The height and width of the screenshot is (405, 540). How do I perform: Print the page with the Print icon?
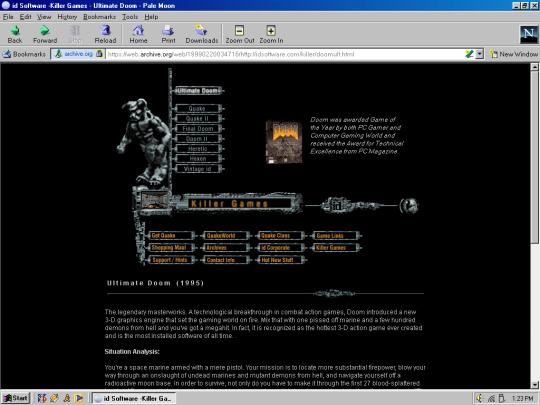tap(168, 34)
